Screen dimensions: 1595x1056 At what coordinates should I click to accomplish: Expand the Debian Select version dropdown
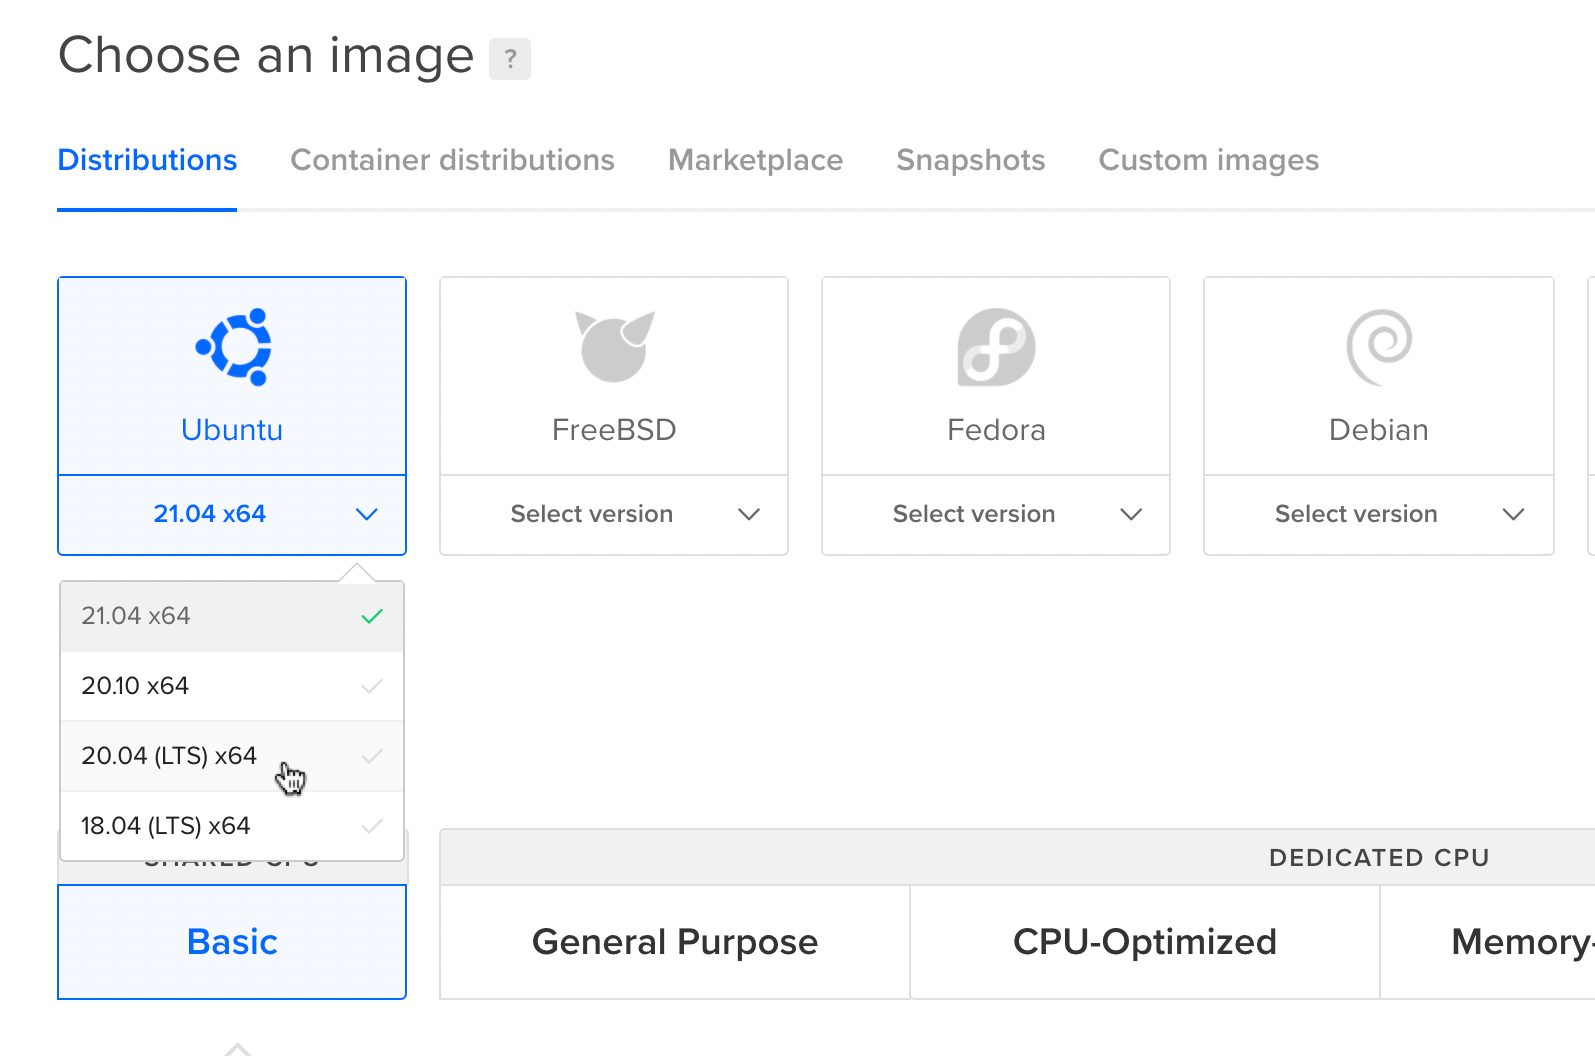click(x=1379, y=514)
